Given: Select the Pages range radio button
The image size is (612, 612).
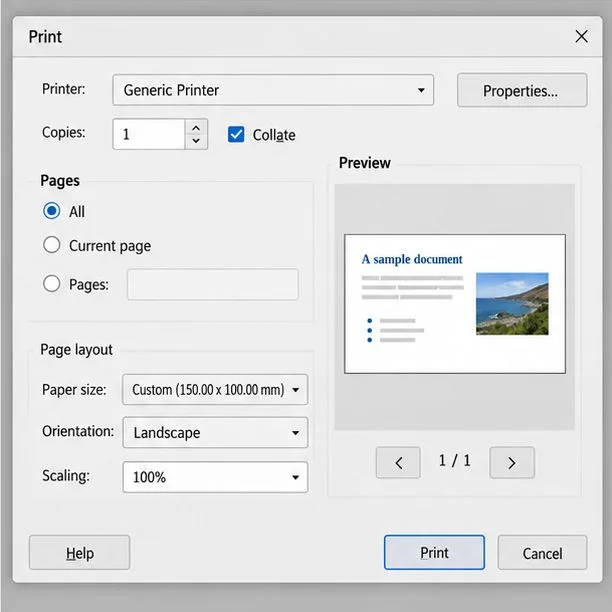Looking at the screenshot, I should pyautogui.click(x=52, y=283).
